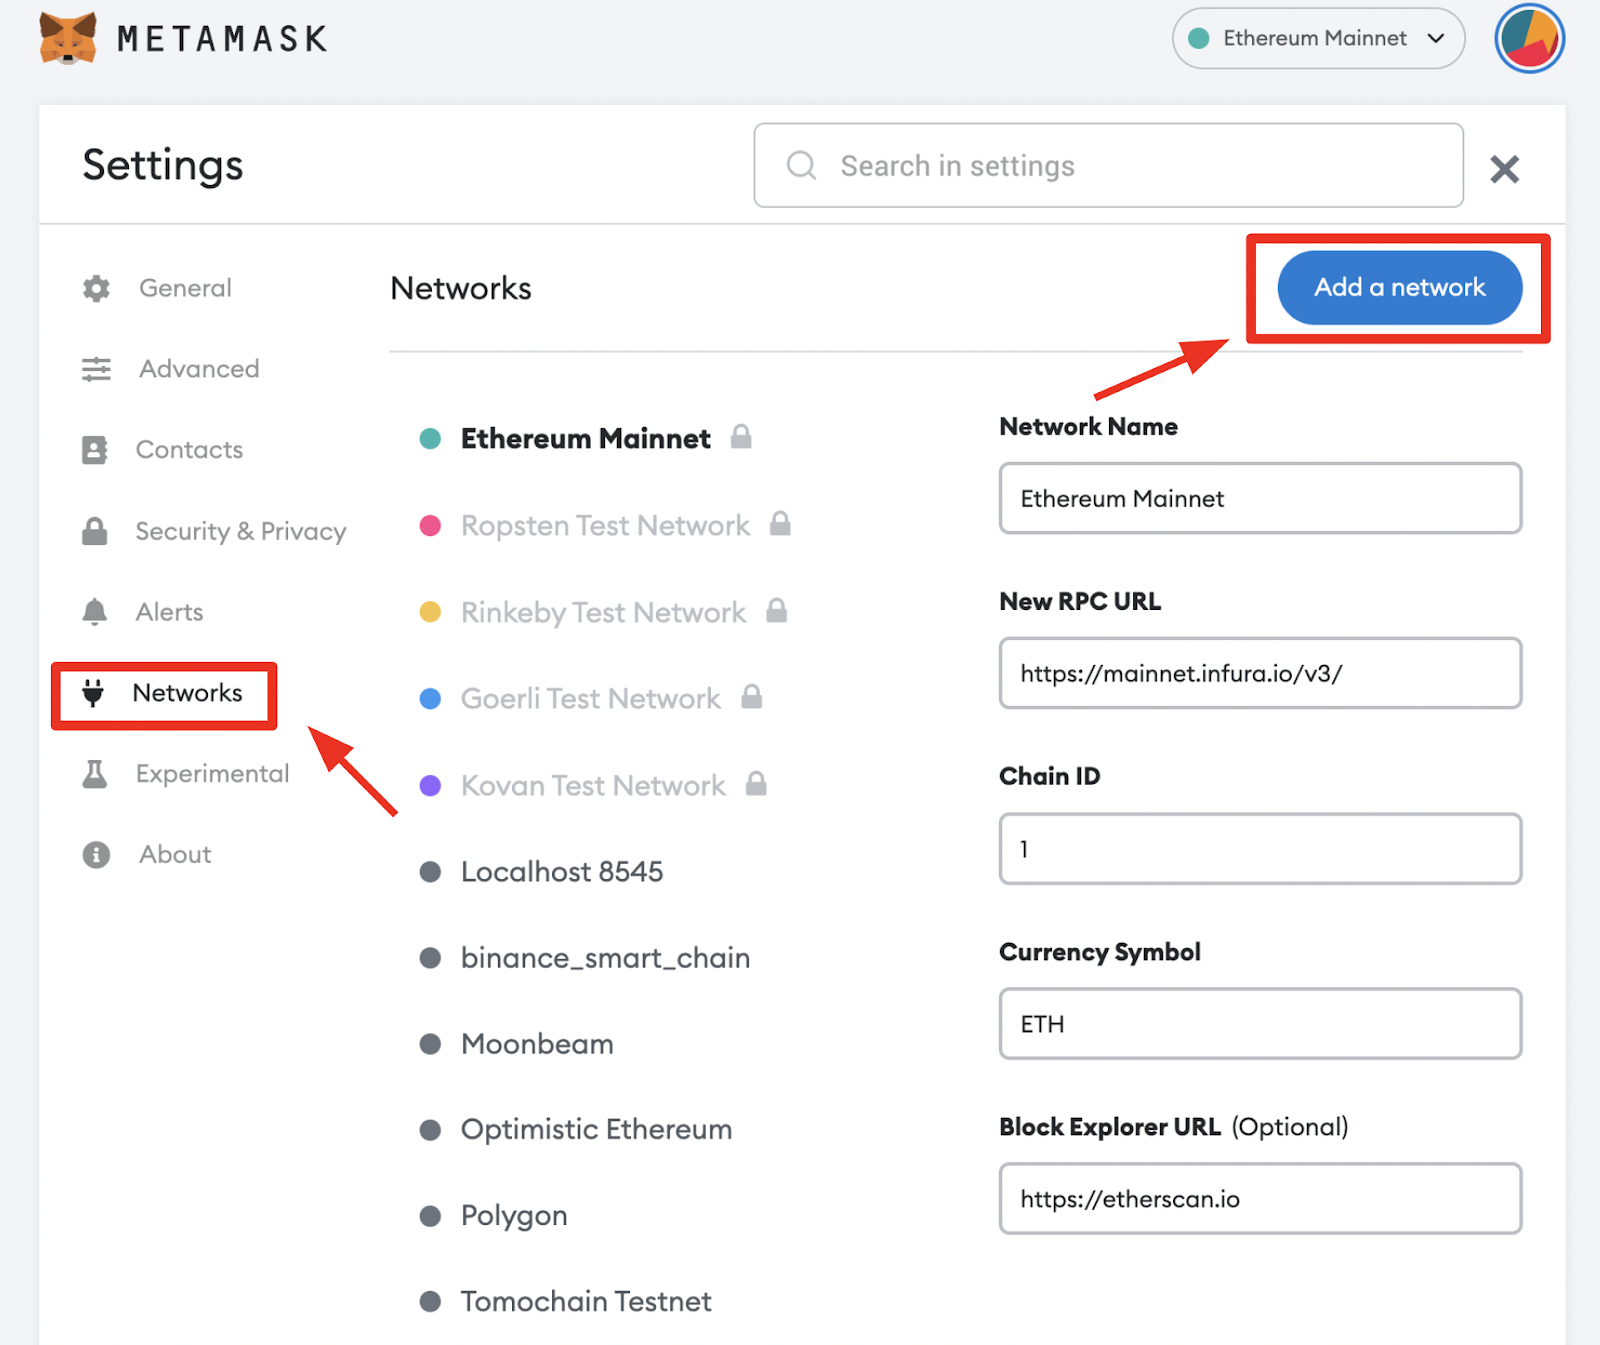Click the yellow dot of Rinkeby row
Screen dimensions: 1600x1345
pyautogui.click(x=430, y=611)
